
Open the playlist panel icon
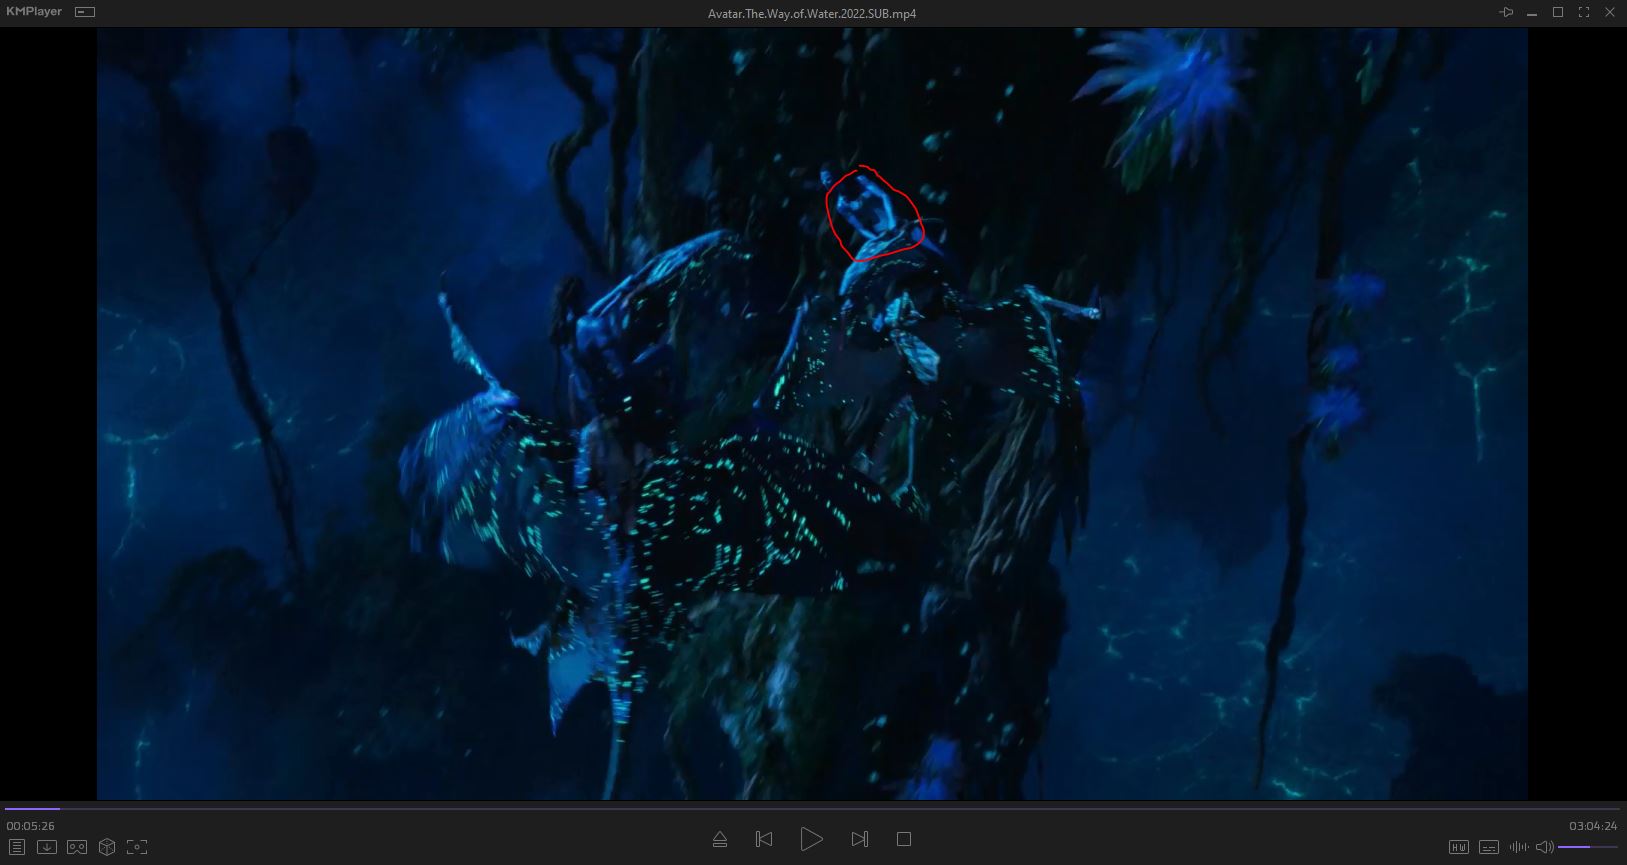[x=16, y=847]
